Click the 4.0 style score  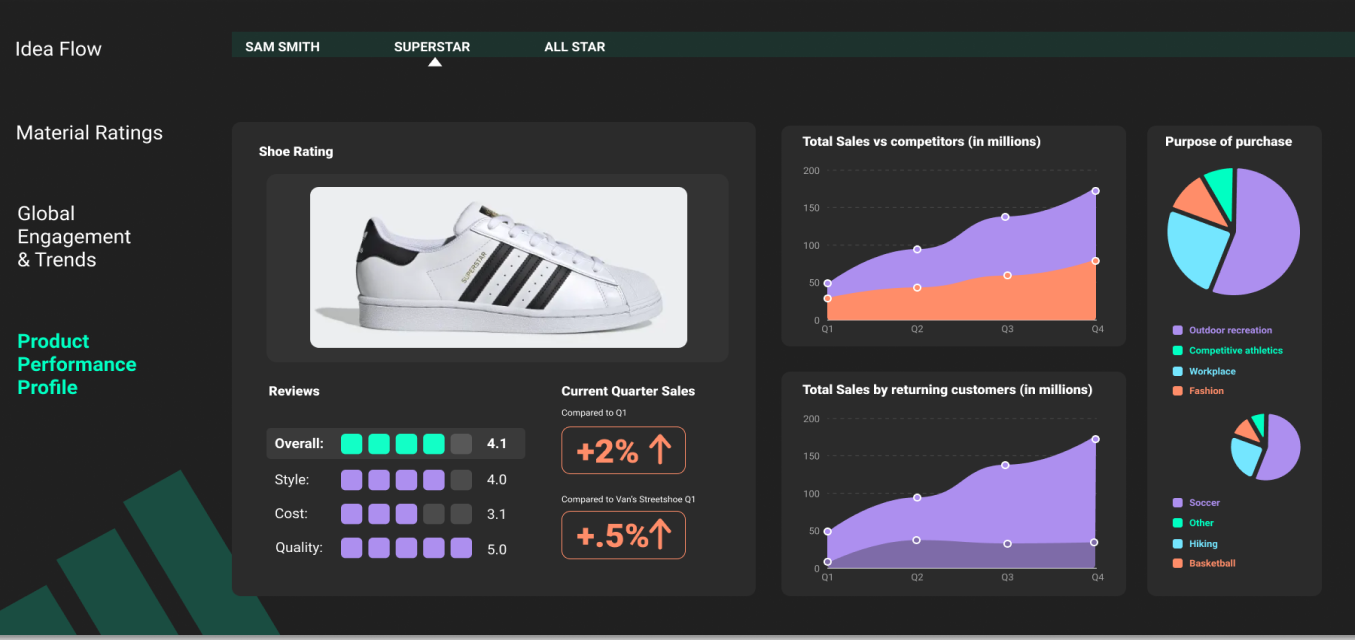click(x=497, y=480)
